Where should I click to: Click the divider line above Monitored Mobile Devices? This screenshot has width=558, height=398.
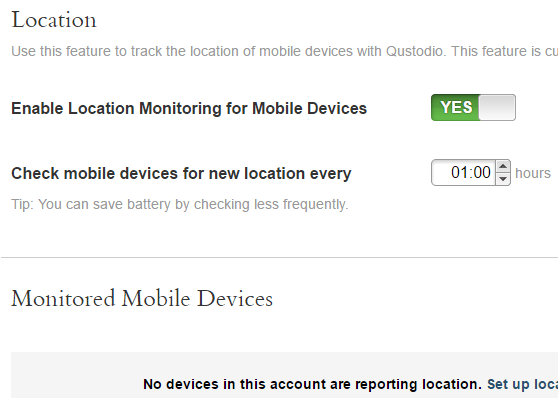pyautogui.click(x=279, y=257)
